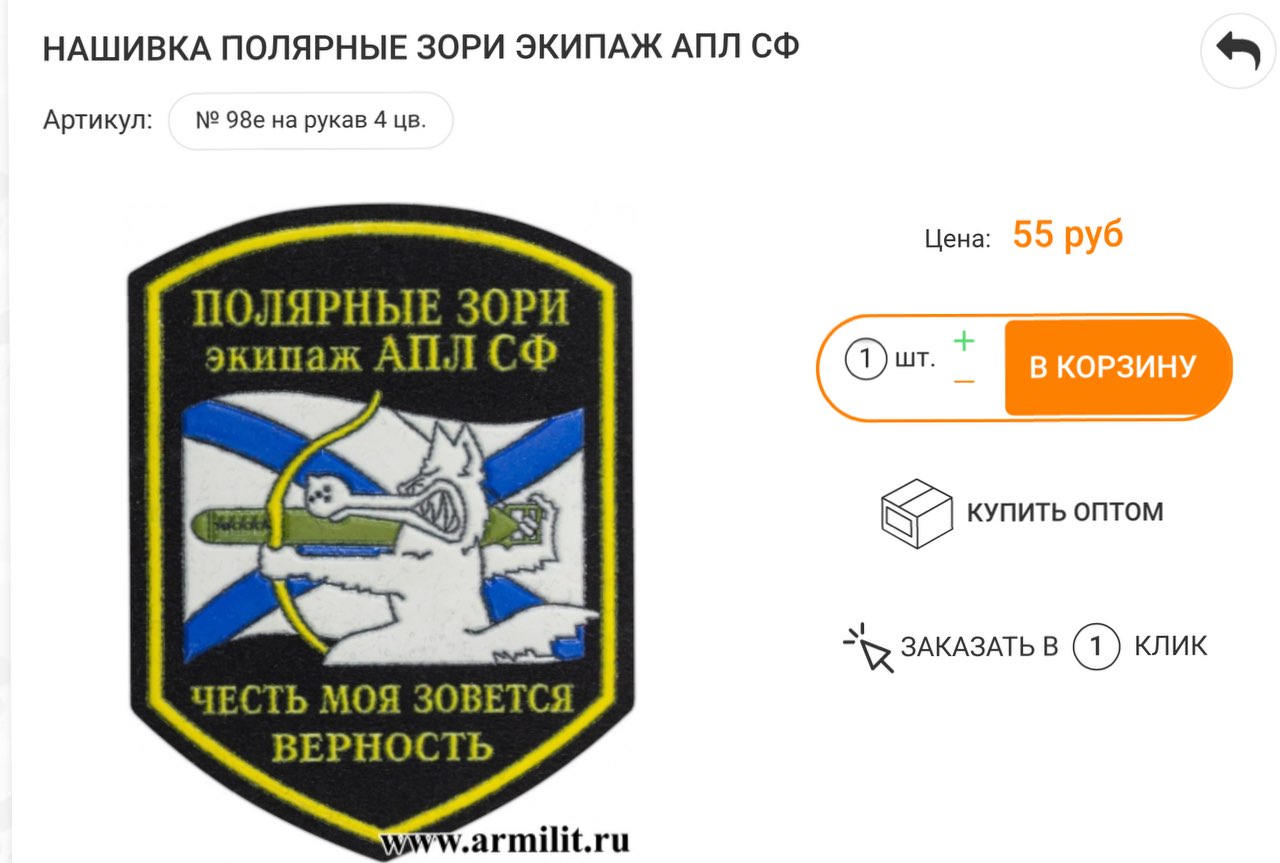Viewport: 1280px width, 863px height.
Task: Click the ЗАКАЗАТЬ В text
Action: coord(979,647)
